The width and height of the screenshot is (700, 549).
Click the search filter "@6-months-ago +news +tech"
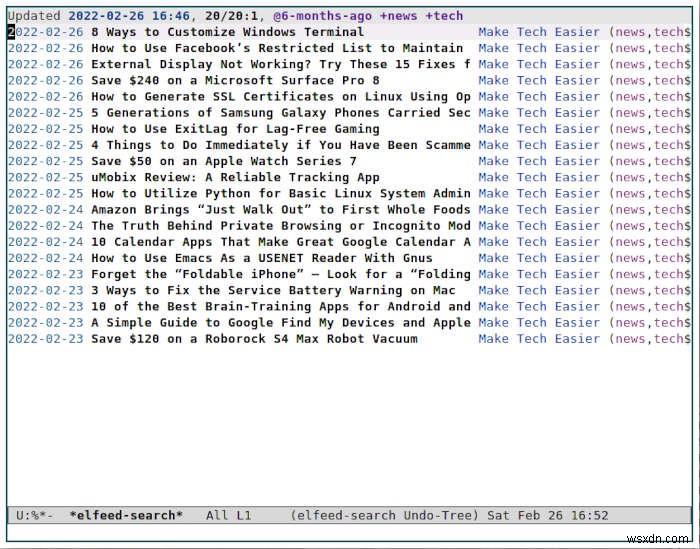368,16
